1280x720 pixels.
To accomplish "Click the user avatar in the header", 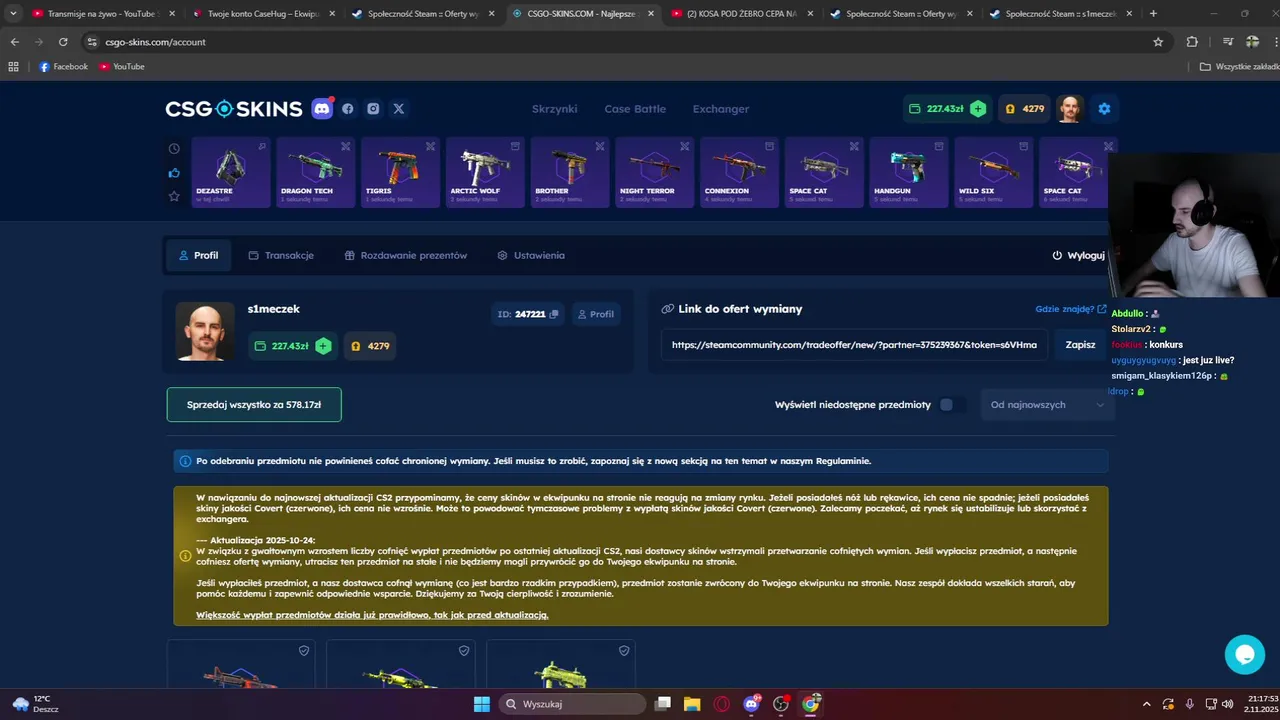I will point(1070,108).
